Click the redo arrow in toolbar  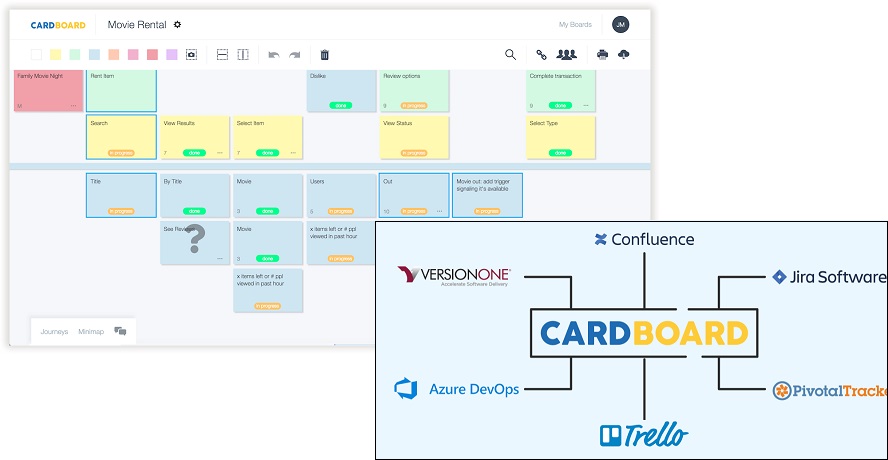[x=295, y=55]
